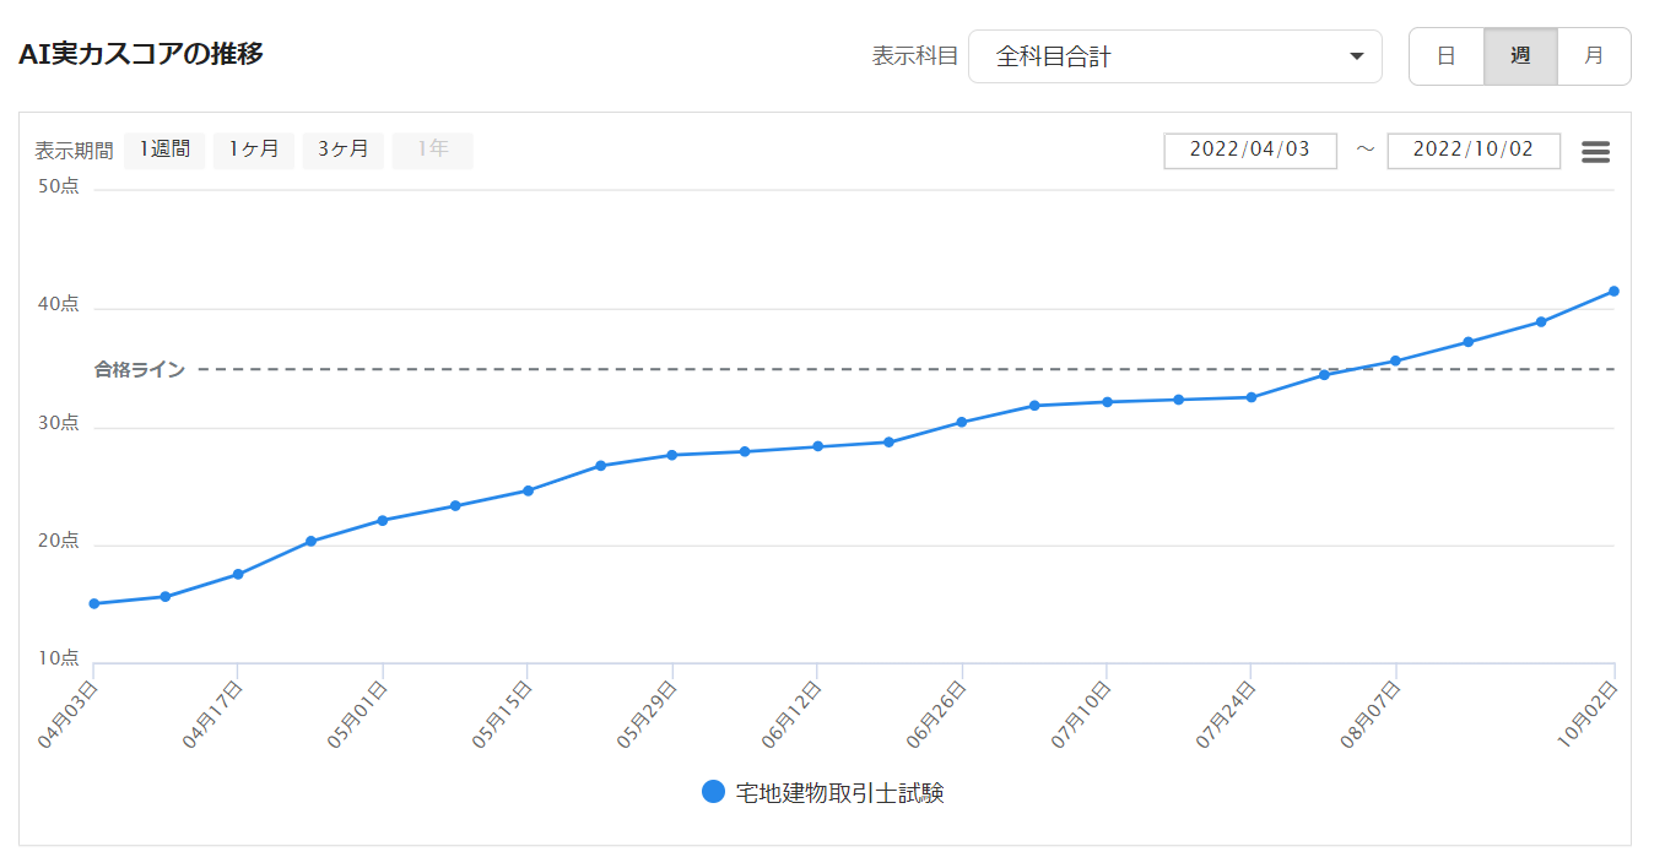
Task: Expand the 全科目合計 dropdown arrow
Action: coord(1356,56)
